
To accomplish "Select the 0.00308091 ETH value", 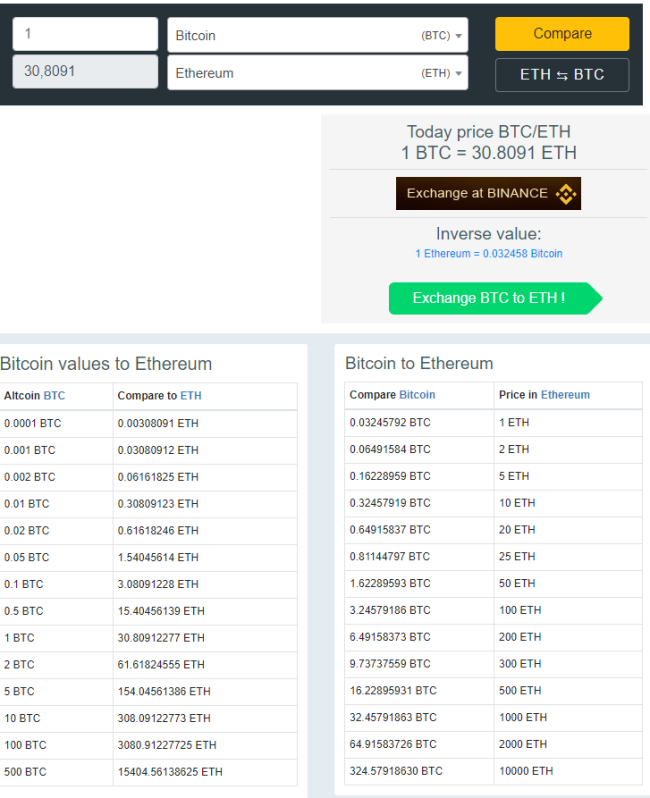I will click(x=158, y=423).
